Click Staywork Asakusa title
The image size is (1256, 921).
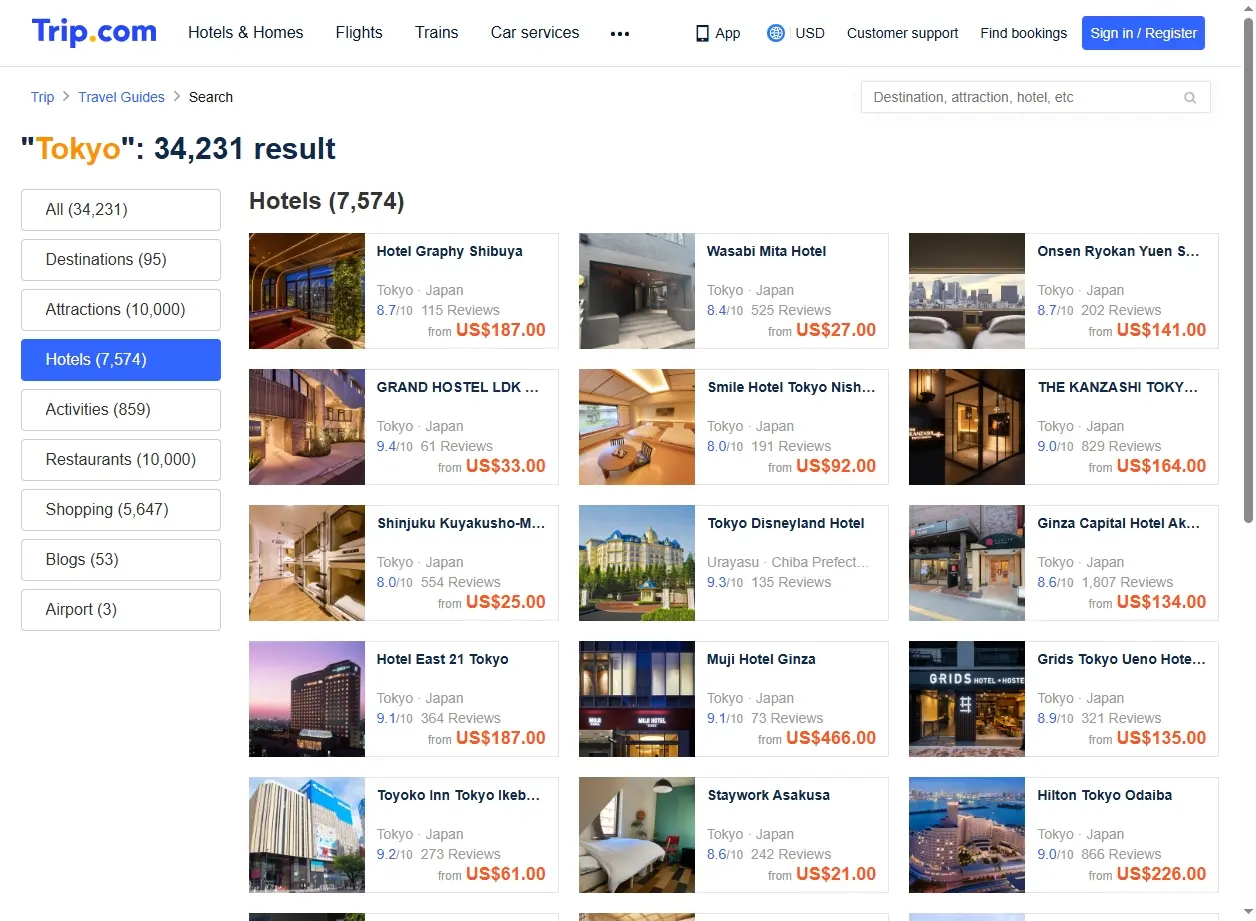point(768,795)
